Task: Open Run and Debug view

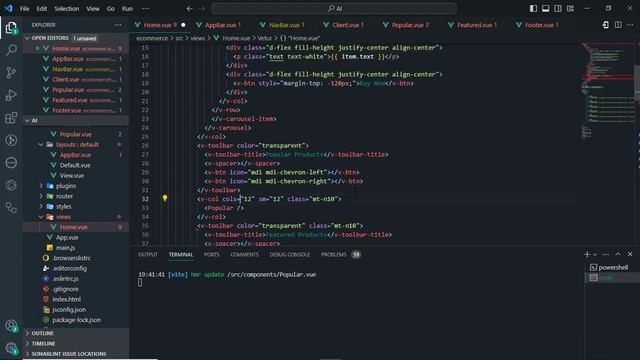Action: (11, 95)
